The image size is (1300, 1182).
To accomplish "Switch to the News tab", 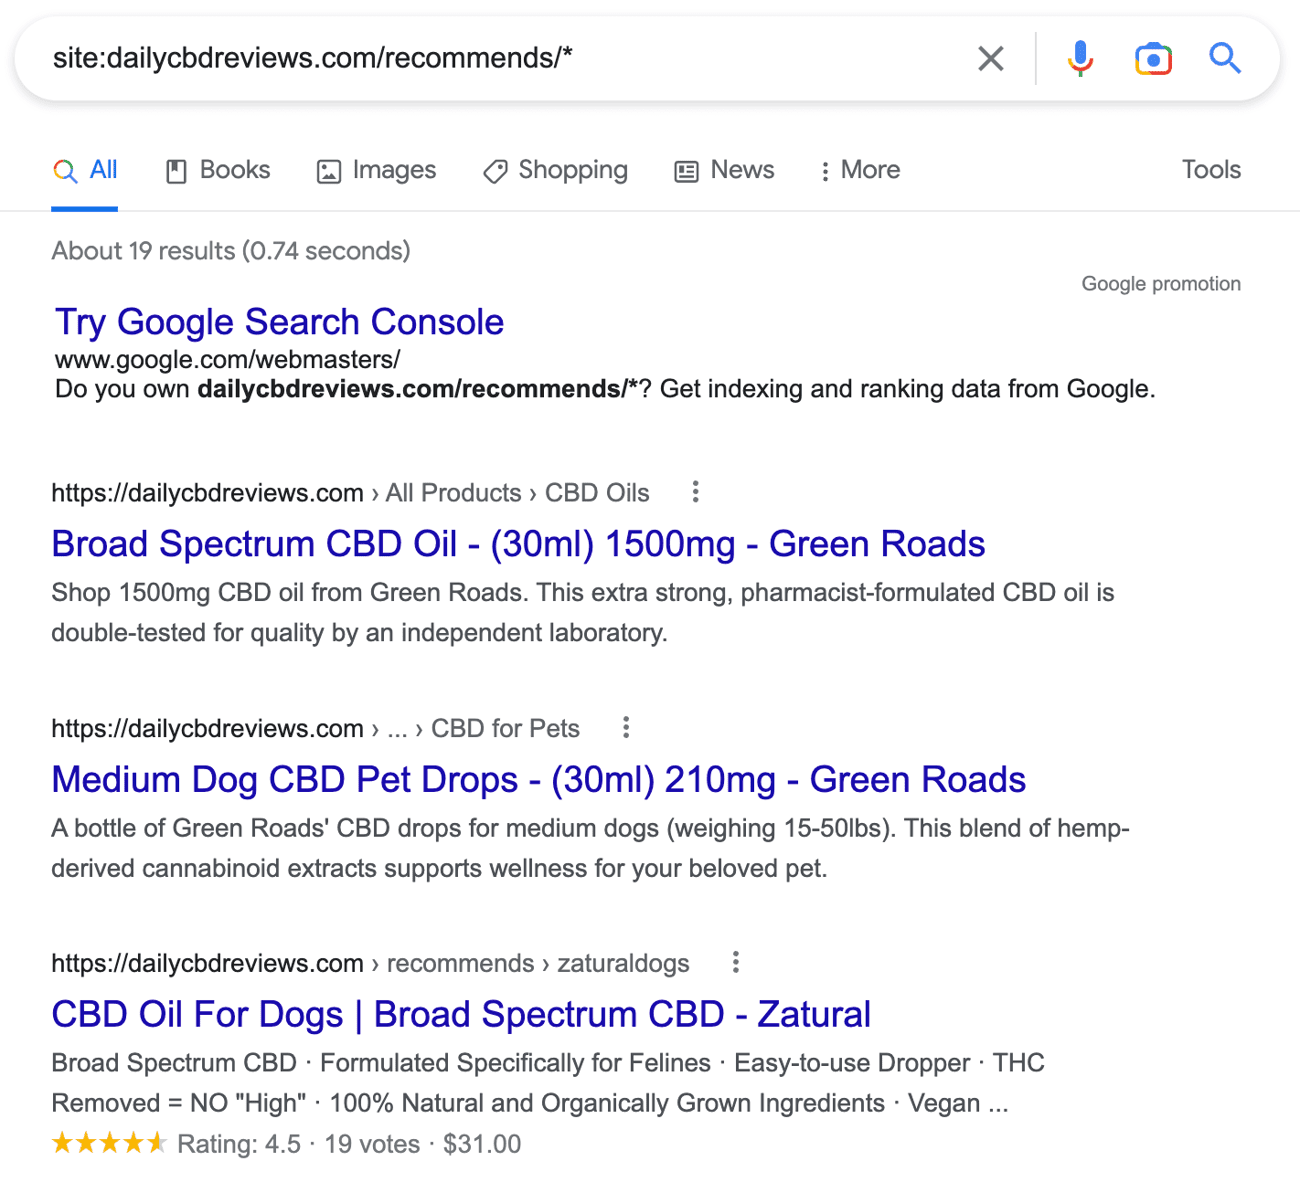I will point(725,171).
